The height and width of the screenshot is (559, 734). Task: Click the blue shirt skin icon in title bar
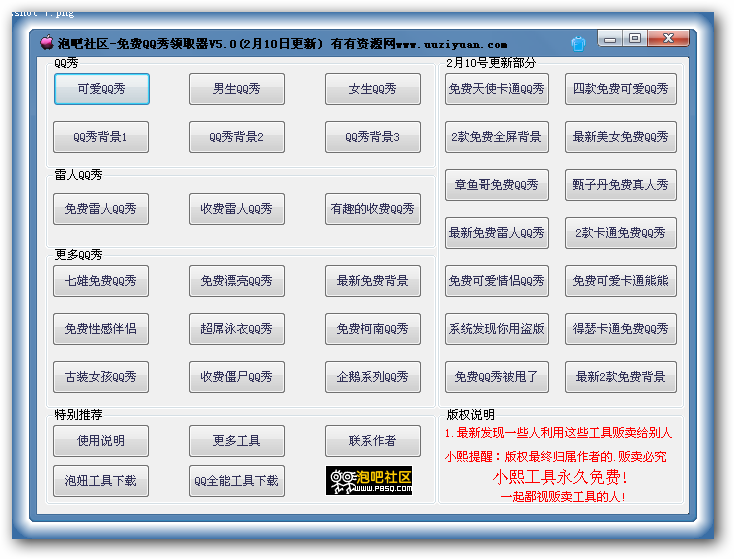point(578,44)
